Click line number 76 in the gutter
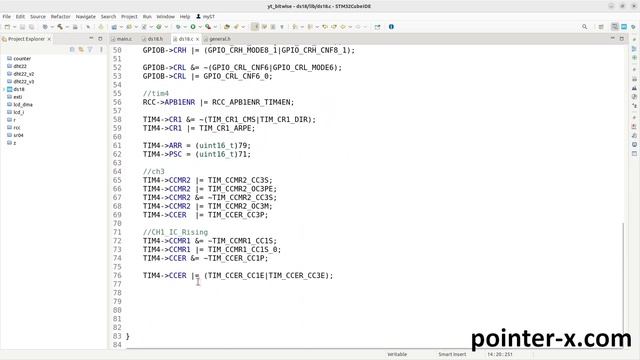 [x=117, y=276]
